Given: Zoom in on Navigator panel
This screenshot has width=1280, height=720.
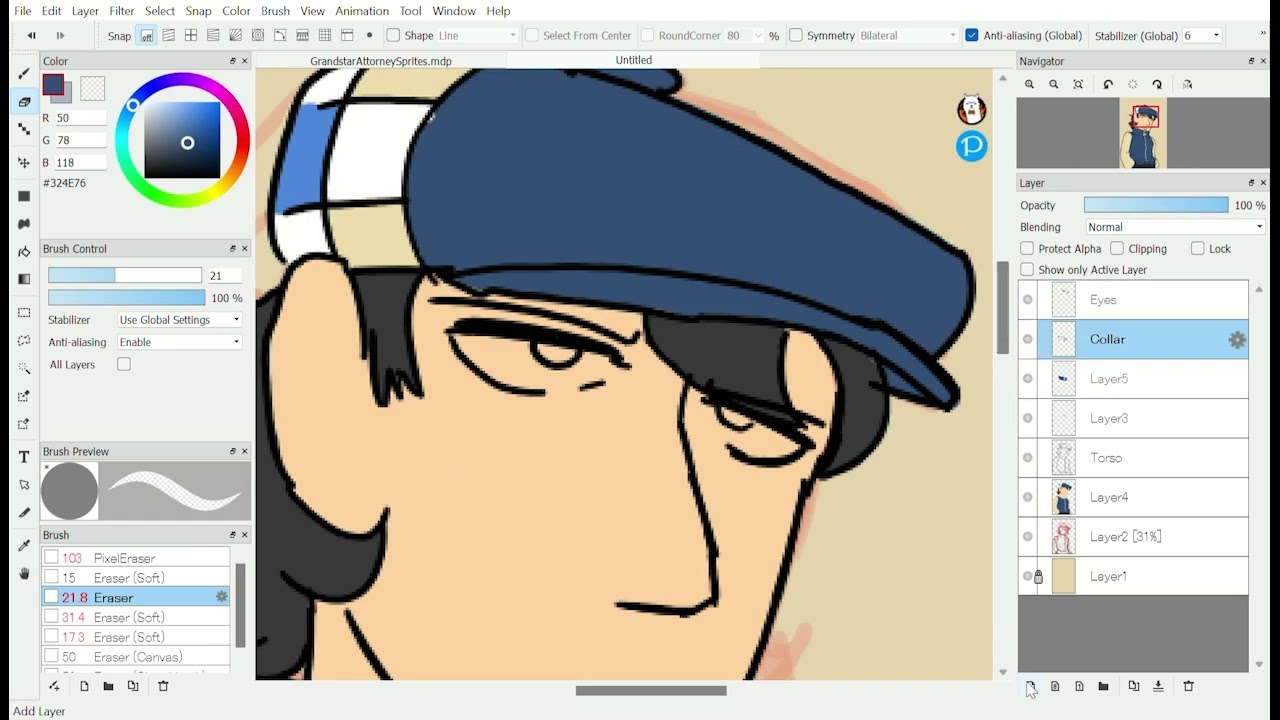Looking at the screenshot, I should 1029,85.
